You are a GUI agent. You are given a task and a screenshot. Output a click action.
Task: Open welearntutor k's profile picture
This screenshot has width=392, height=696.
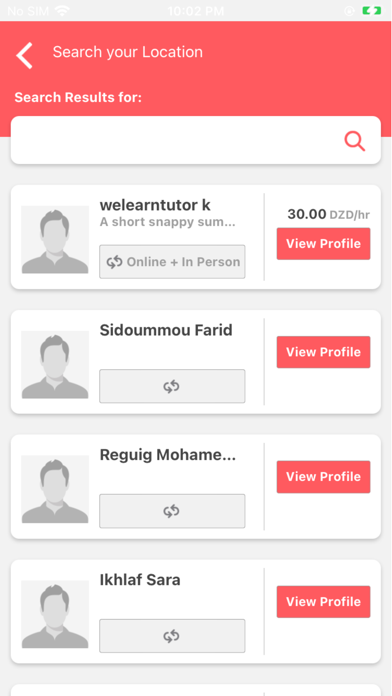pyautogui.click(x=55, y=240)
